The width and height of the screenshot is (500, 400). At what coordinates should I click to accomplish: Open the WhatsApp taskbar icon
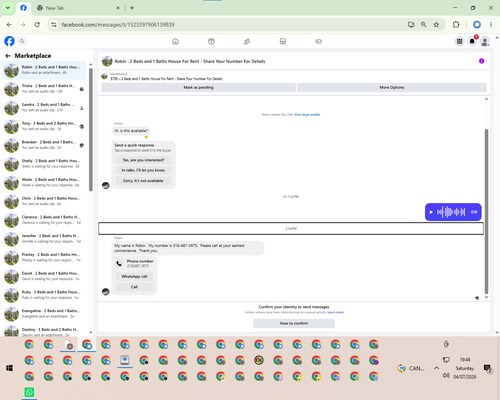[29, 392]
